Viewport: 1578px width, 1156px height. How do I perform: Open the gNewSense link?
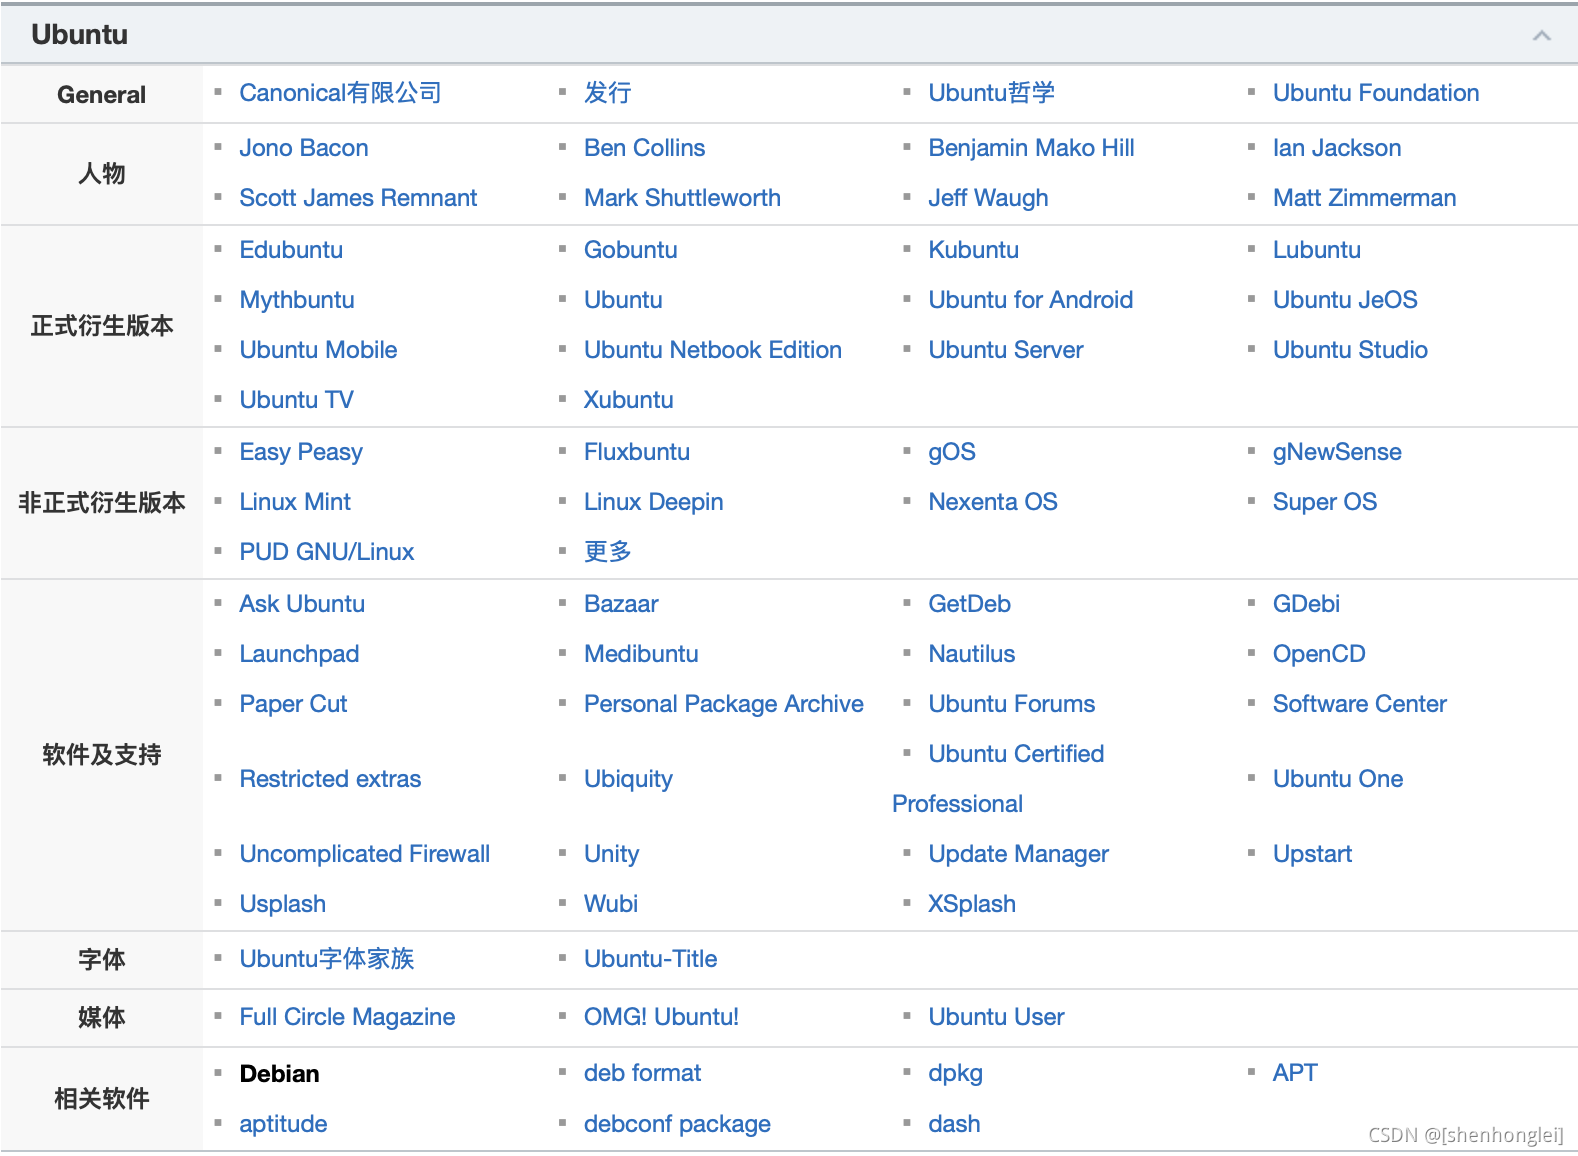click(x=1337, y=452)
